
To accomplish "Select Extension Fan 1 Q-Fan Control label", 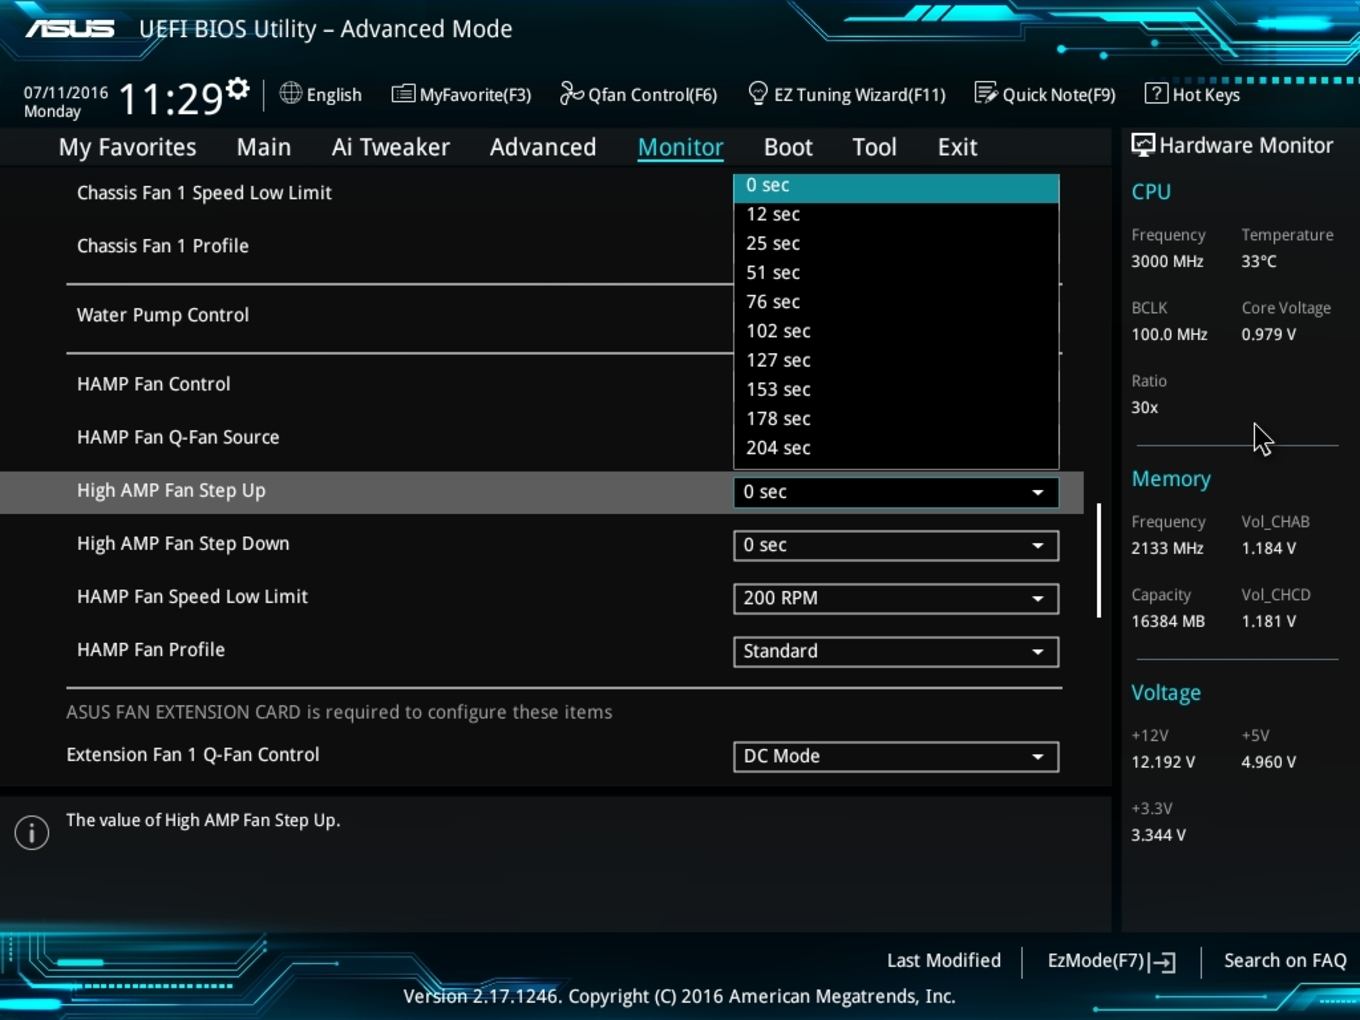I will pos(193,755).
